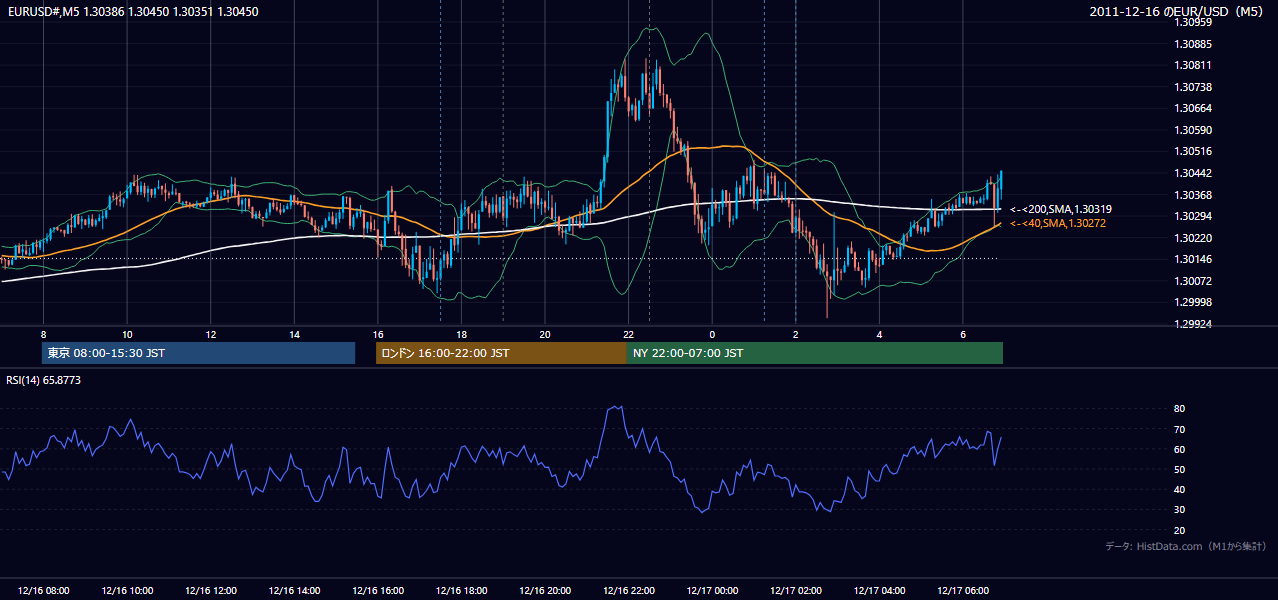Click the 12/16 10:00 time label

127,591
